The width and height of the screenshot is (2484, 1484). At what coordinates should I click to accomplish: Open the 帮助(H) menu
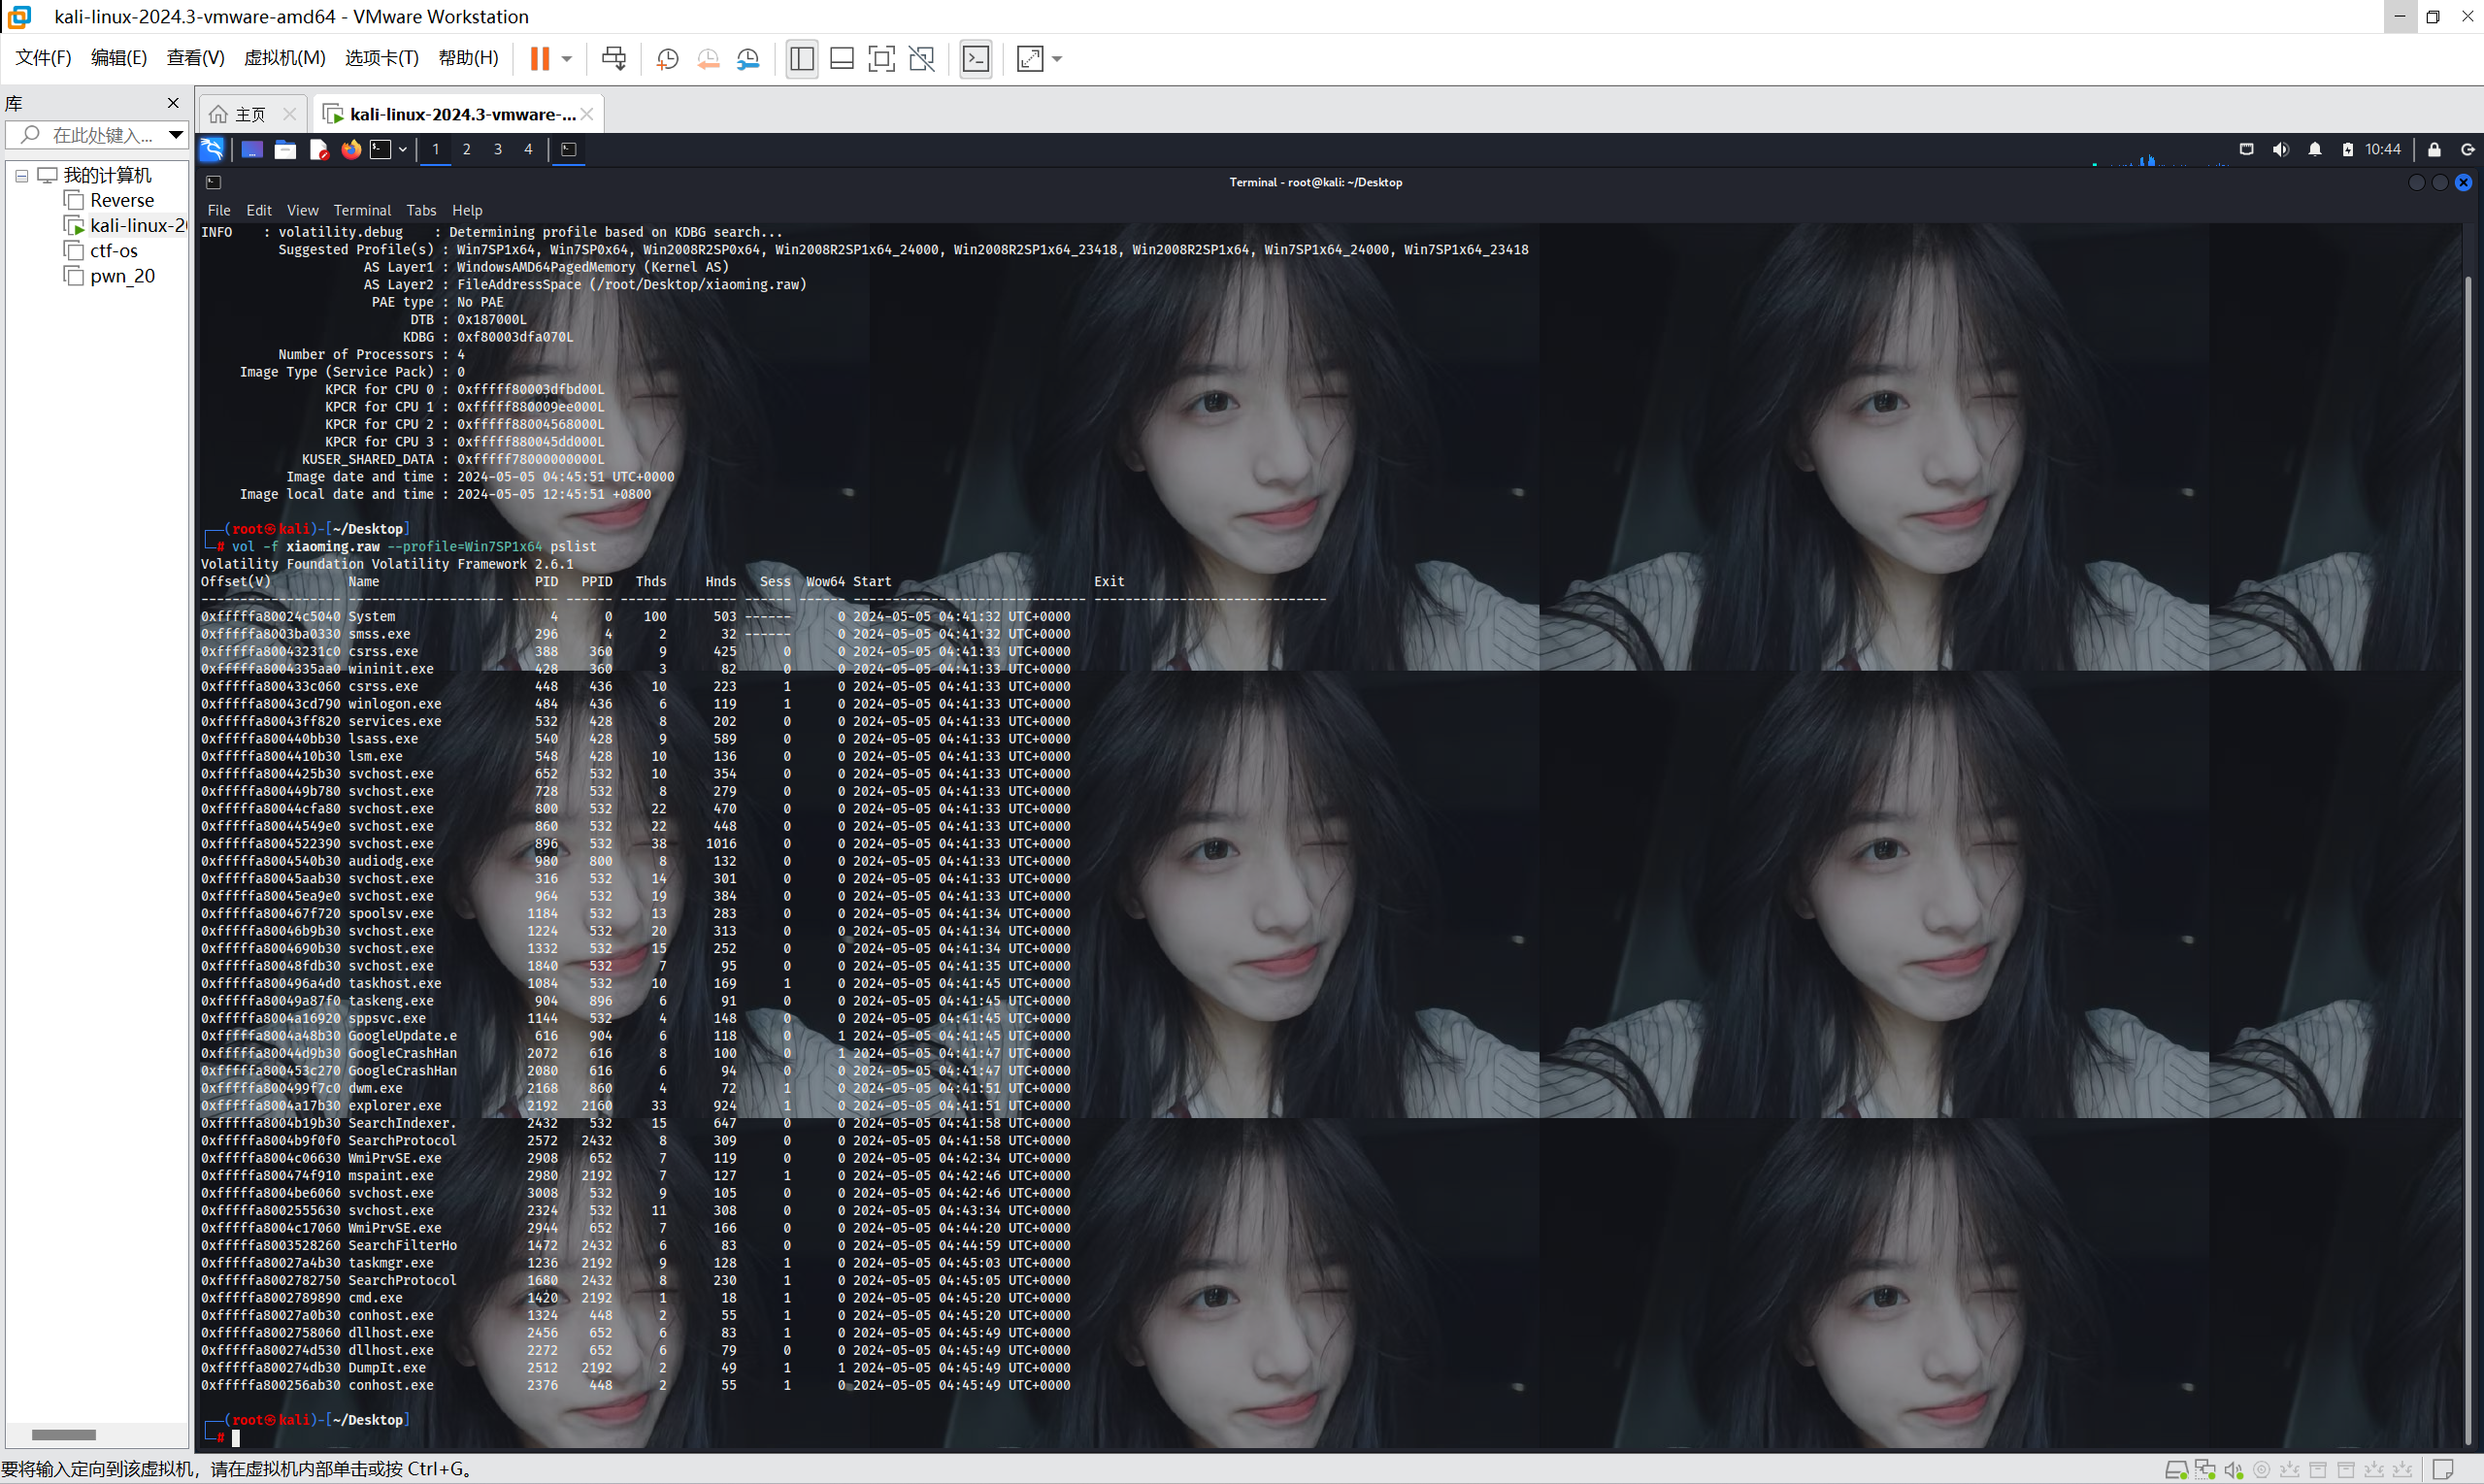[468, 58]
